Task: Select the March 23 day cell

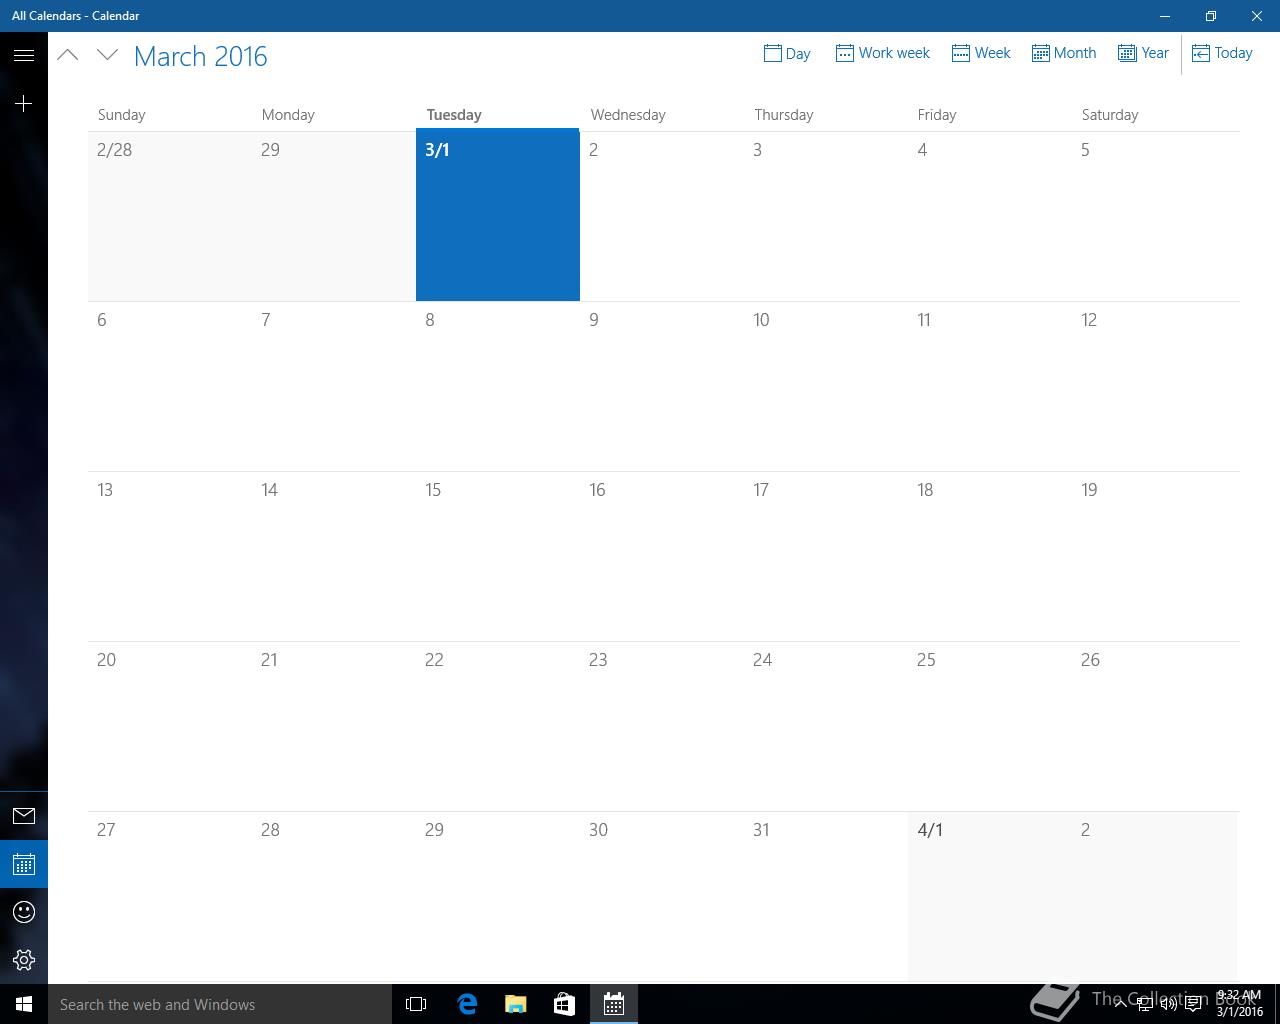Action: 662,726
